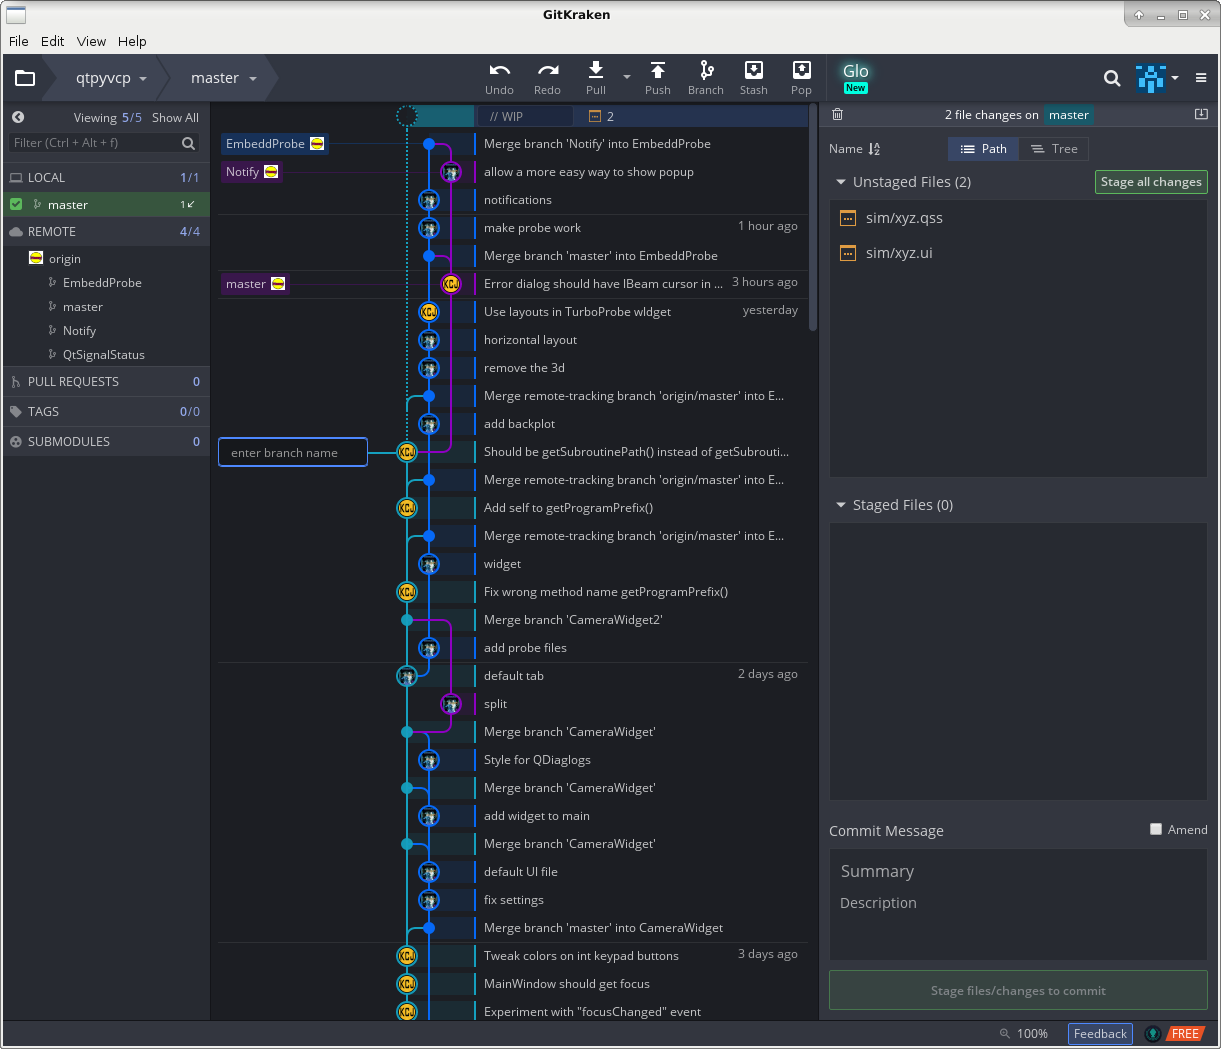Discard all changes with trash icon
Image resolution: width=1221 pixels, height=1049 pixels.
(838, 115)
